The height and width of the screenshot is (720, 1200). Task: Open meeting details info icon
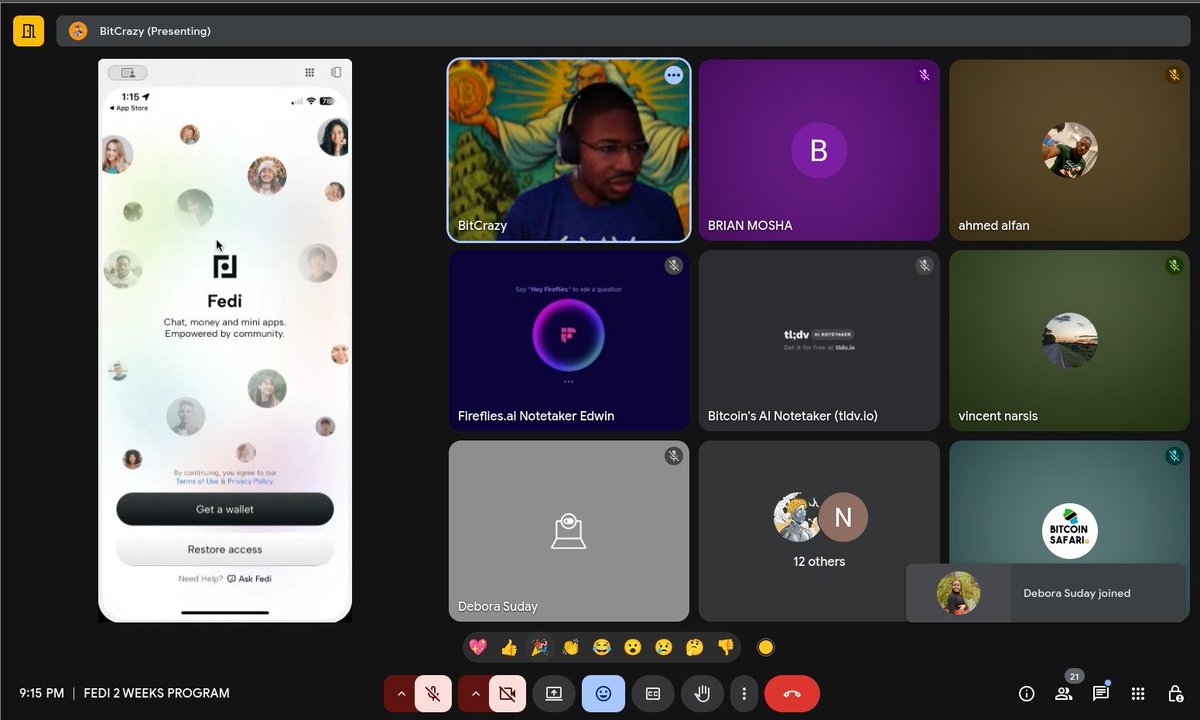tap(1026, 693)
